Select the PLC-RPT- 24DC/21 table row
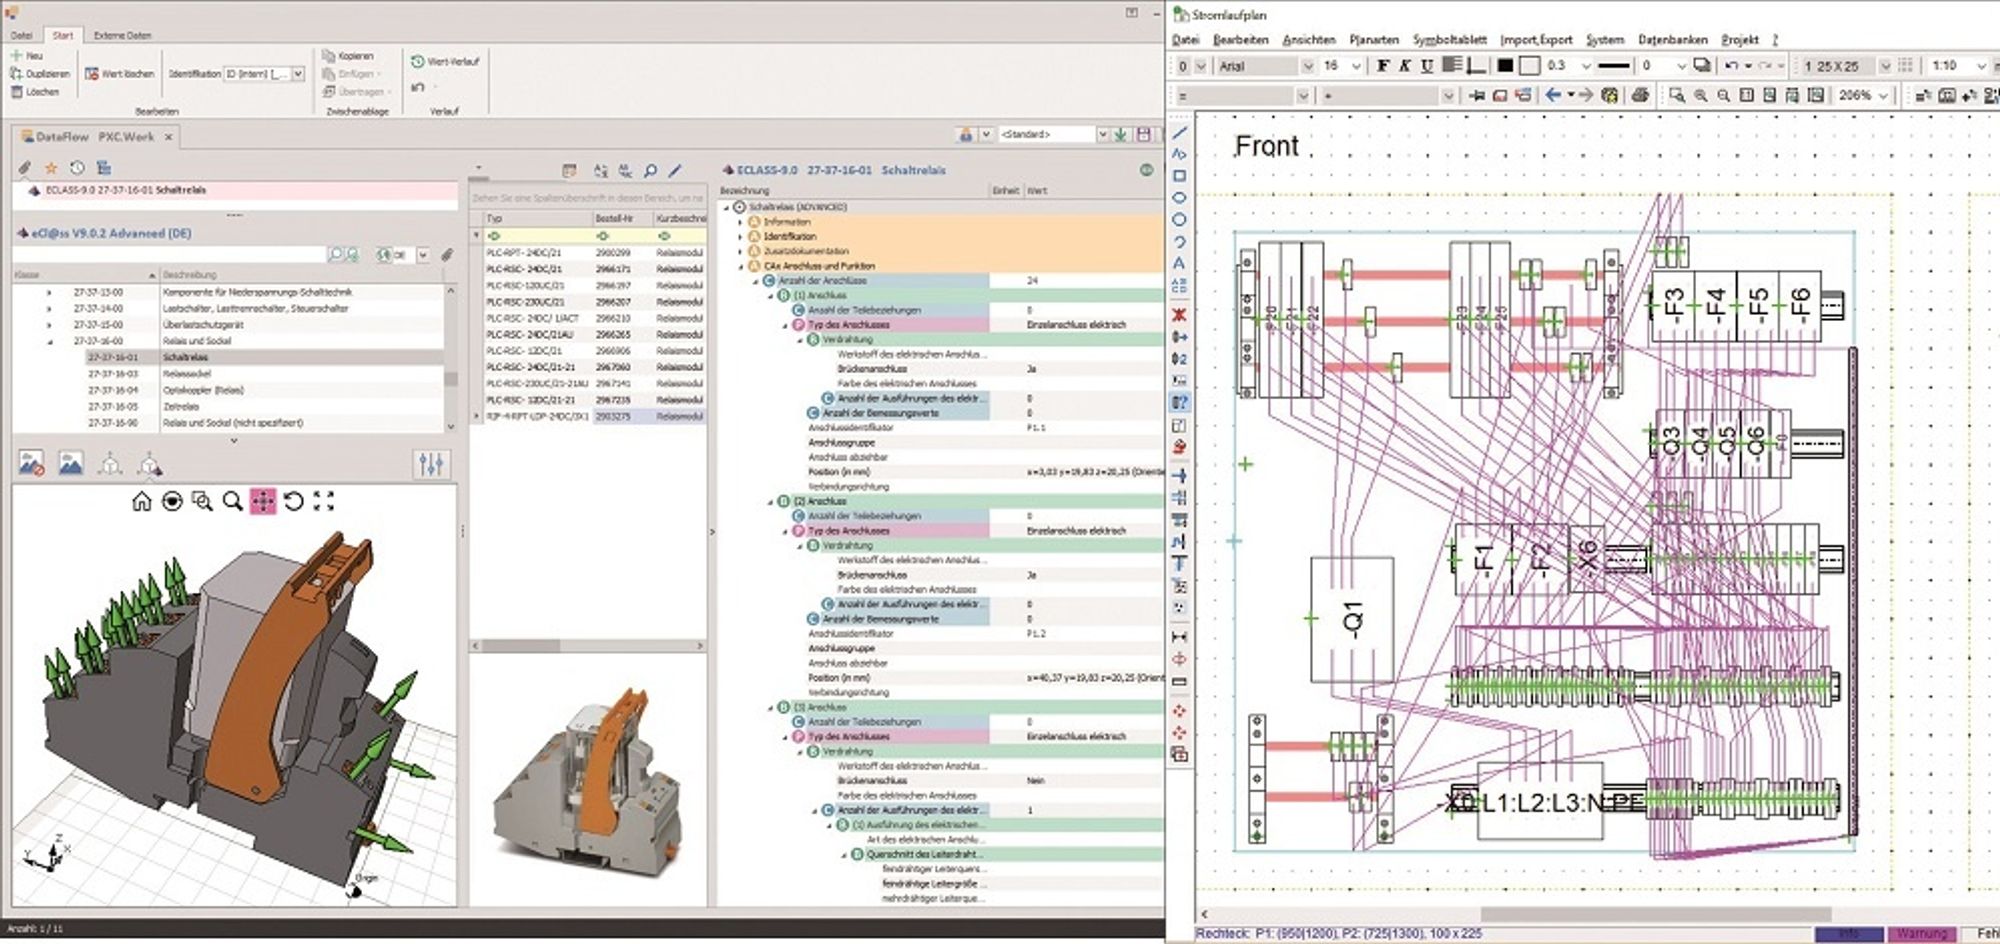Screen dimensions: 2000x944 [594, 253]
